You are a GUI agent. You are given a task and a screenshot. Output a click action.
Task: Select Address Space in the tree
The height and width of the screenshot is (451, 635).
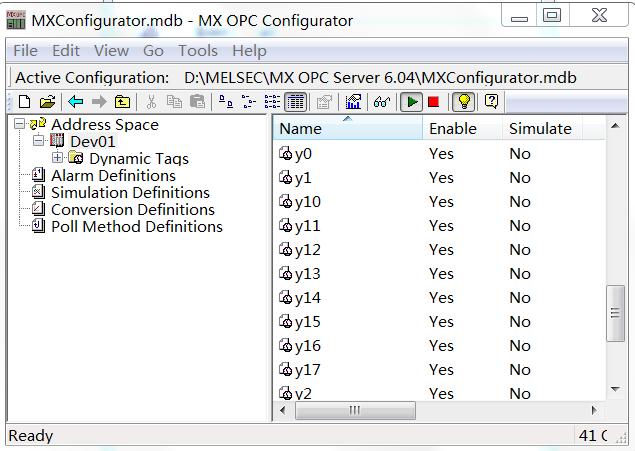104,125
